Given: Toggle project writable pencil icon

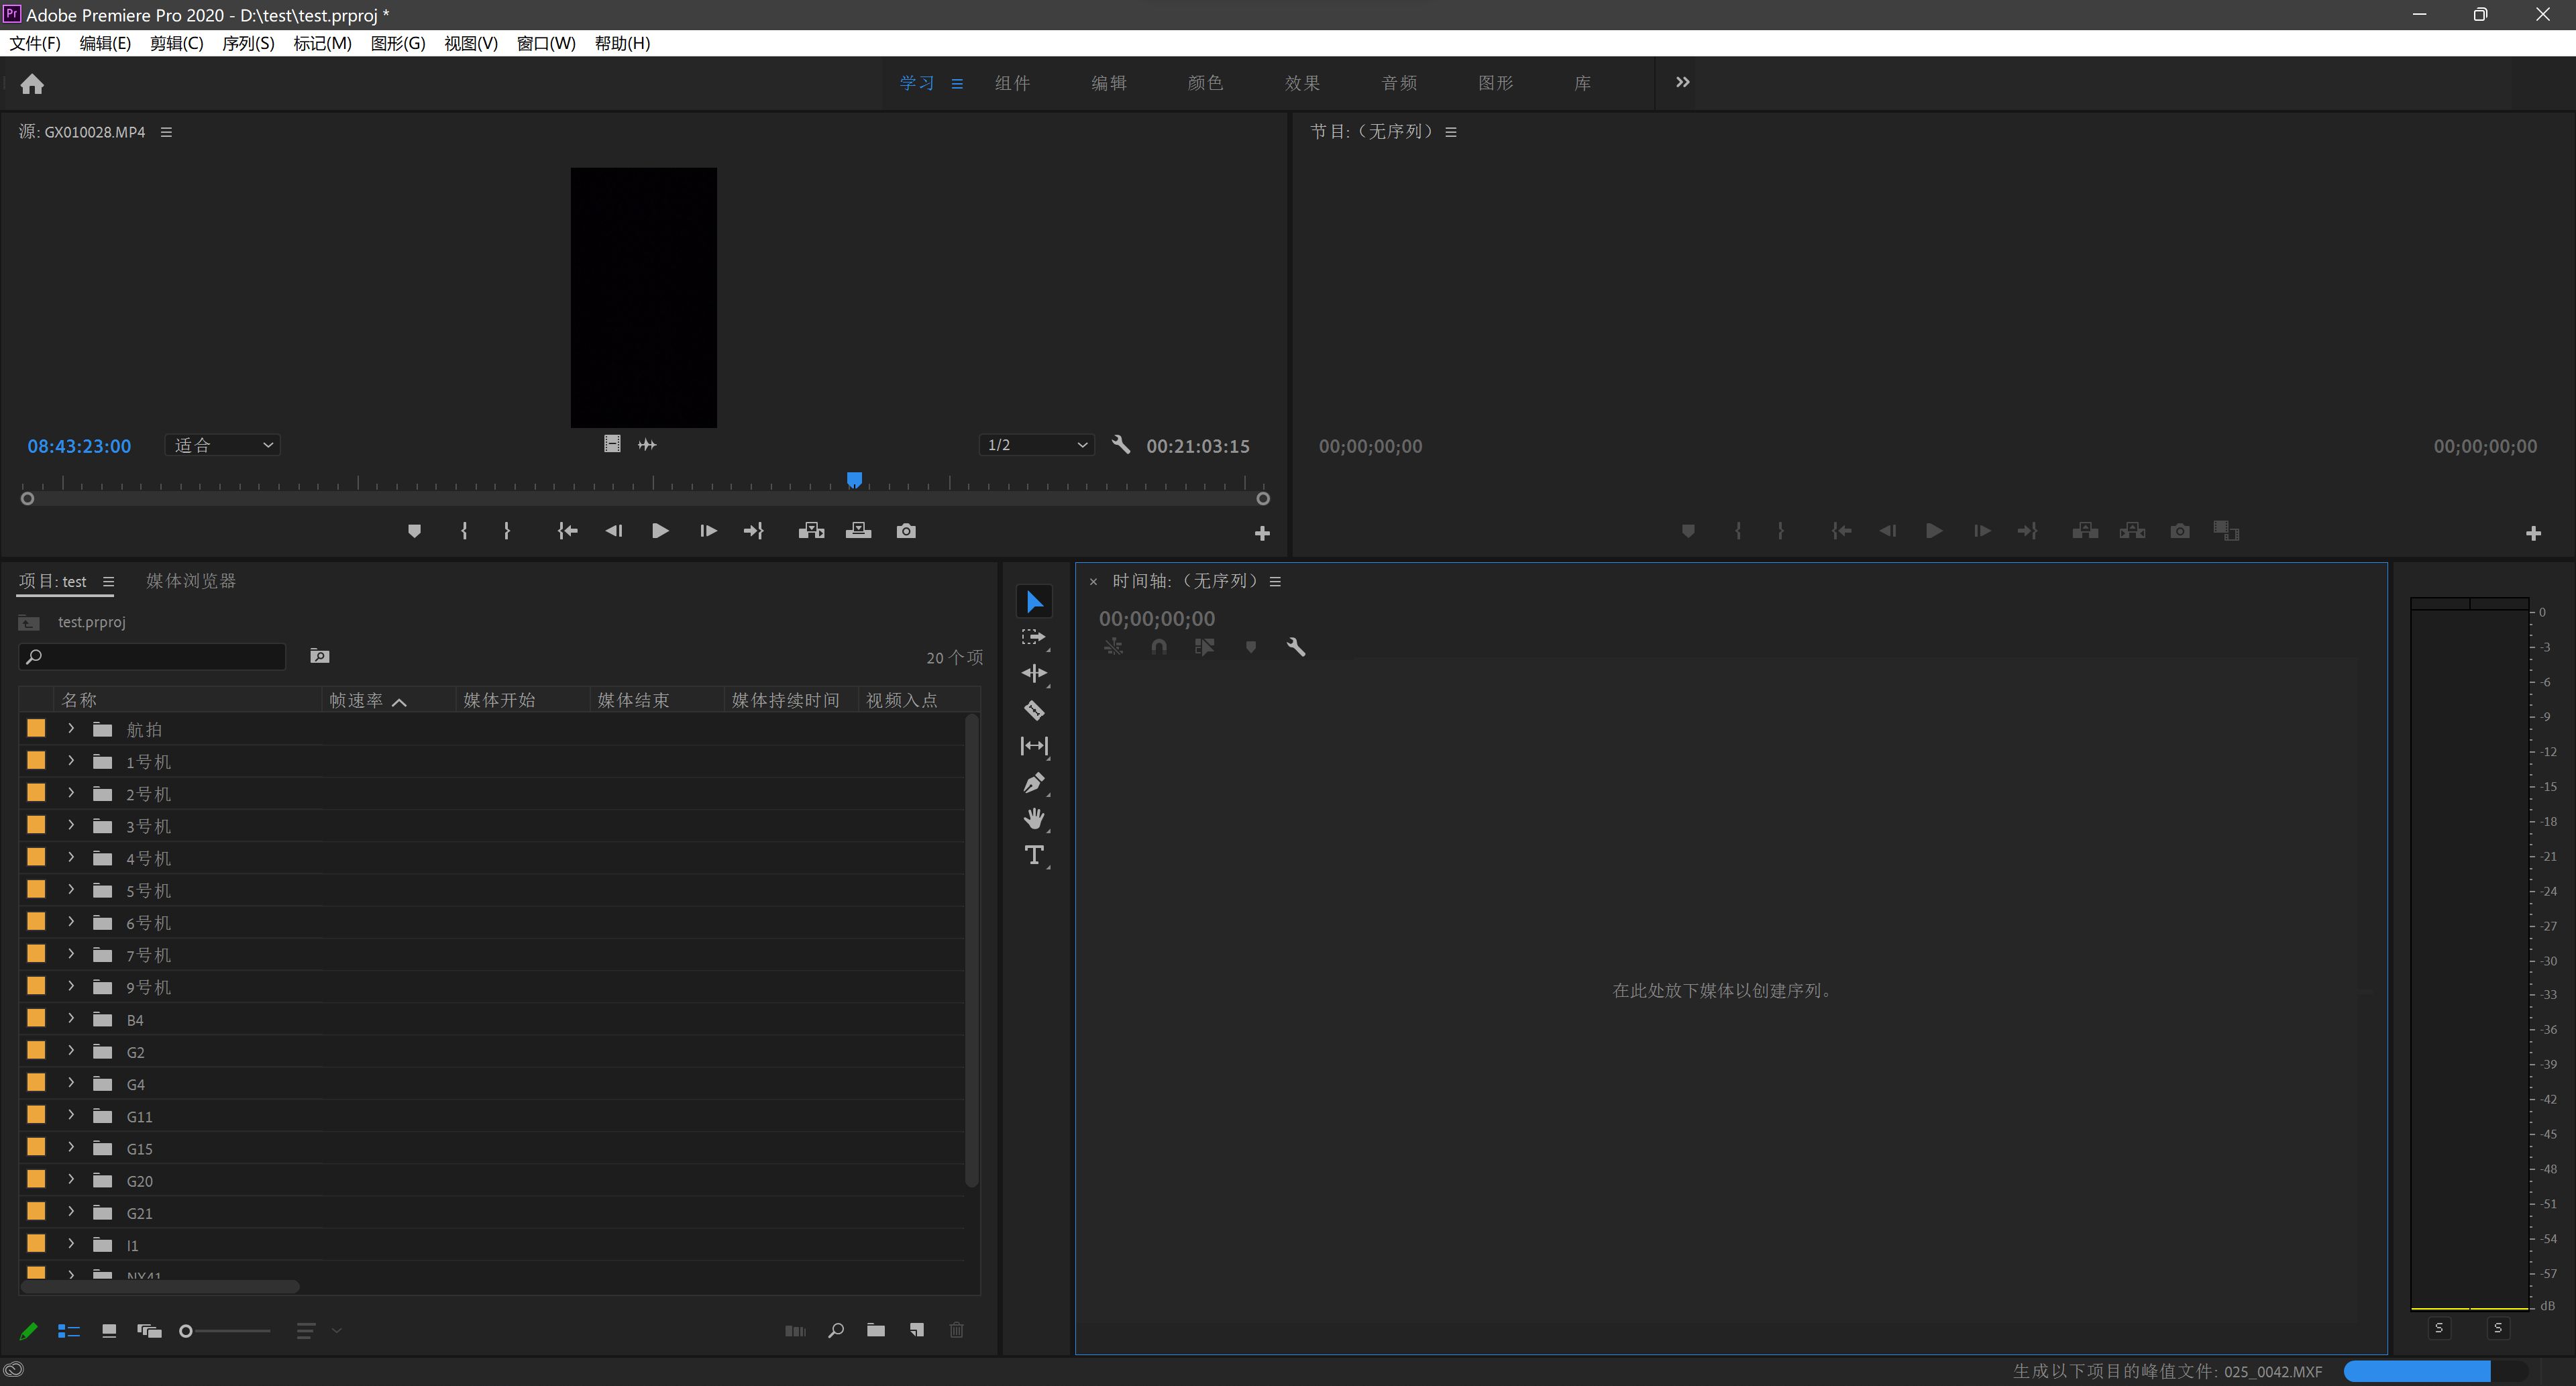Looking at the screenshot, I should click(x=28, y=1331).
